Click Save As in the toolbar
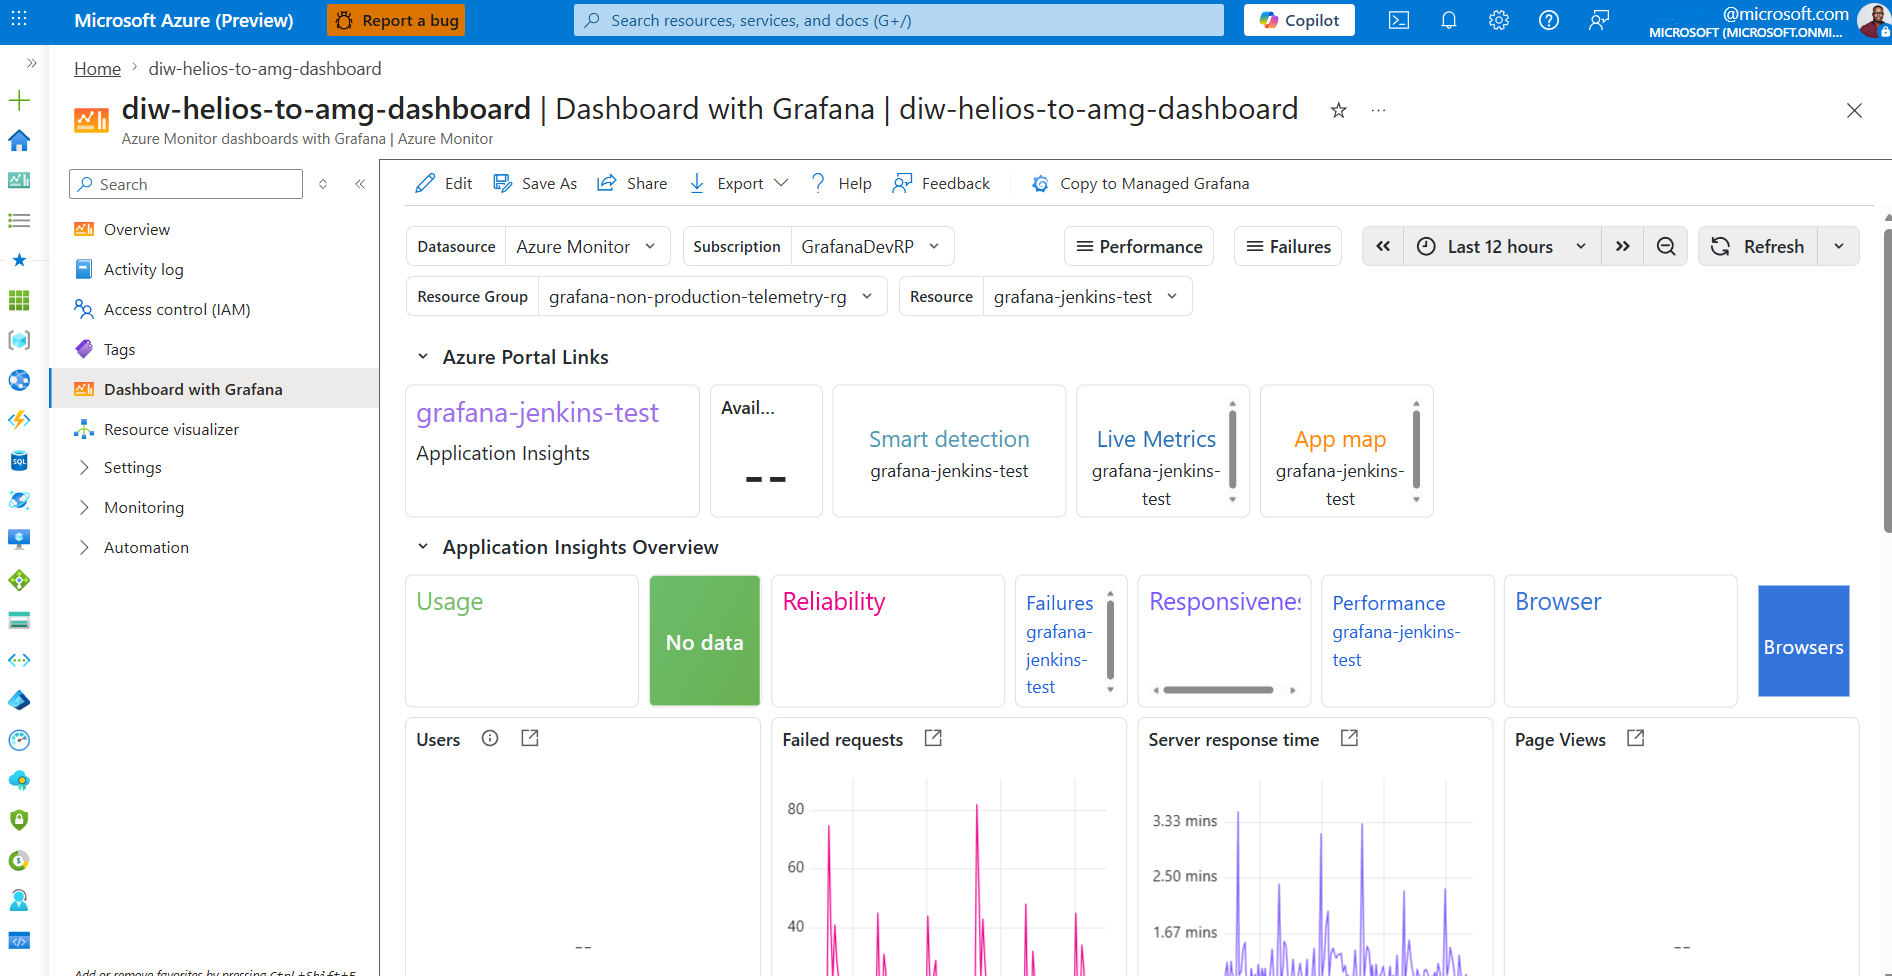This screenshot has height=976, width=1892. tap(535, 184)
